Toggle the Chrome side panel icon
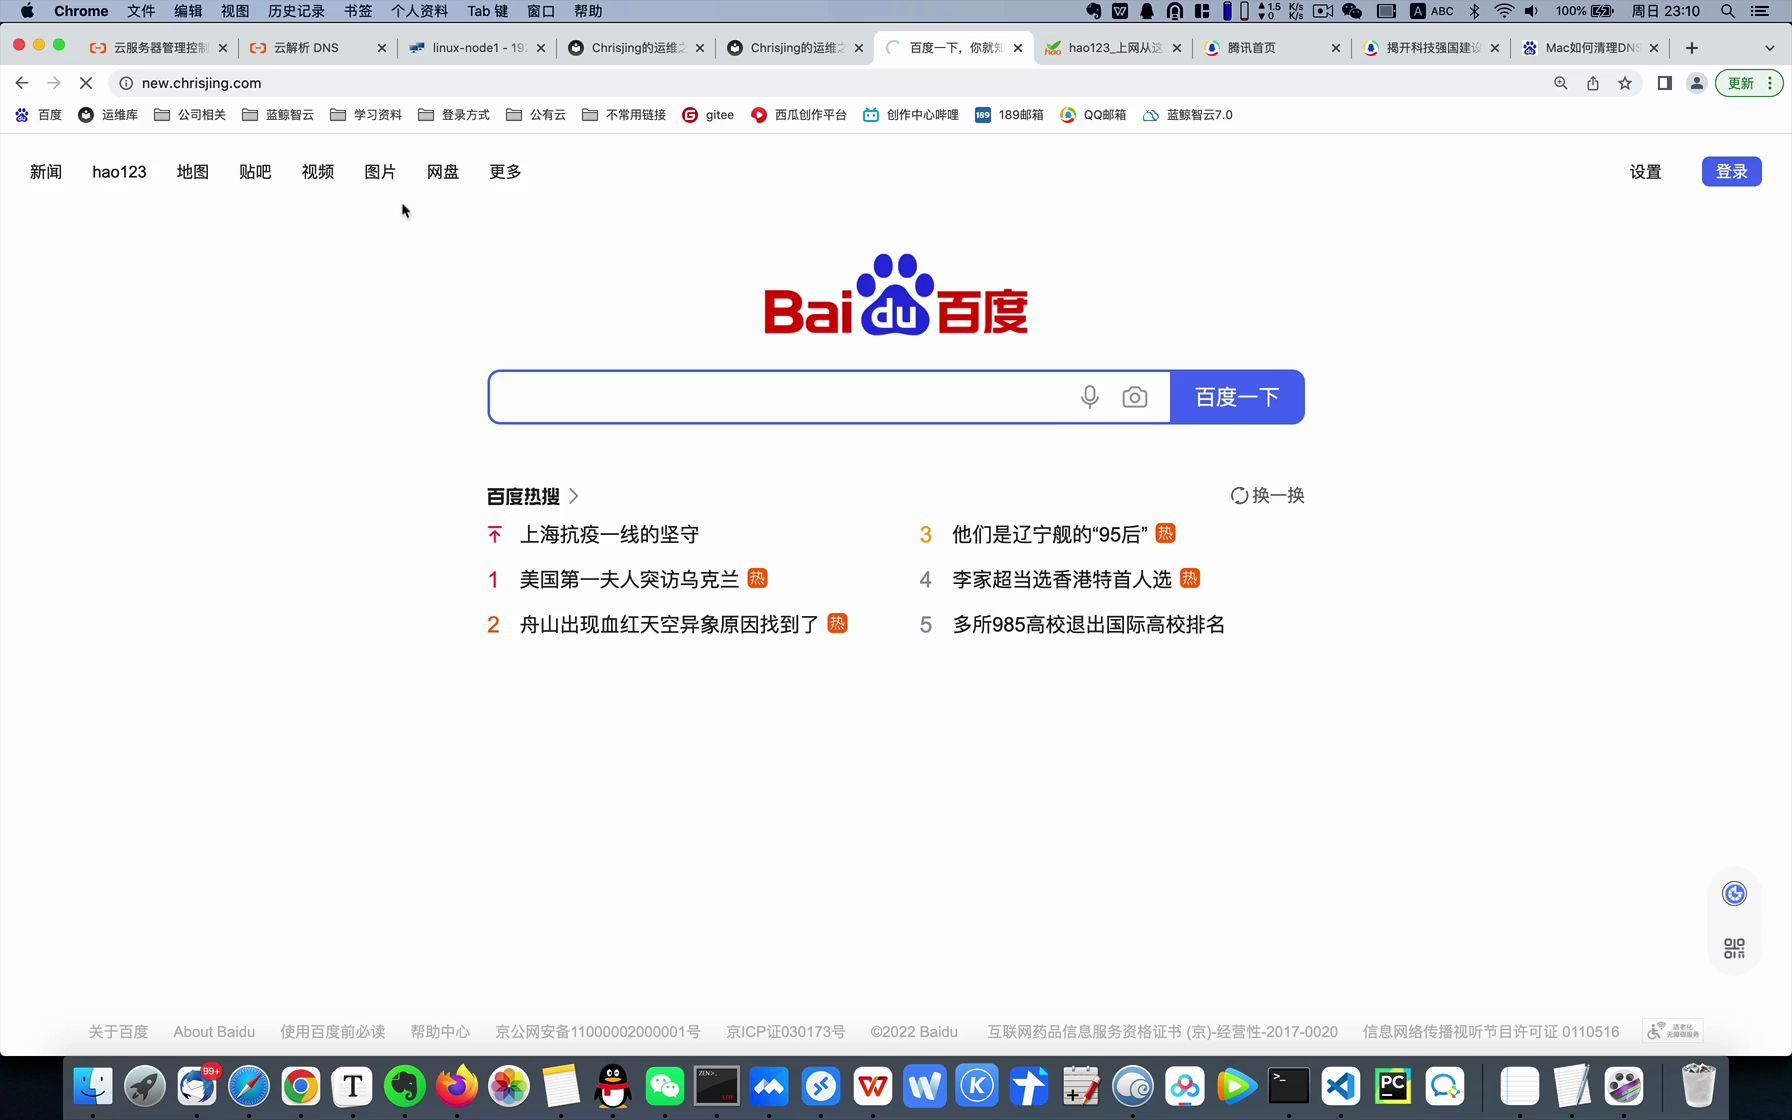The height and width of the screenshot is (1120, 1792). pyautogui.click(x=1665, y=83)
